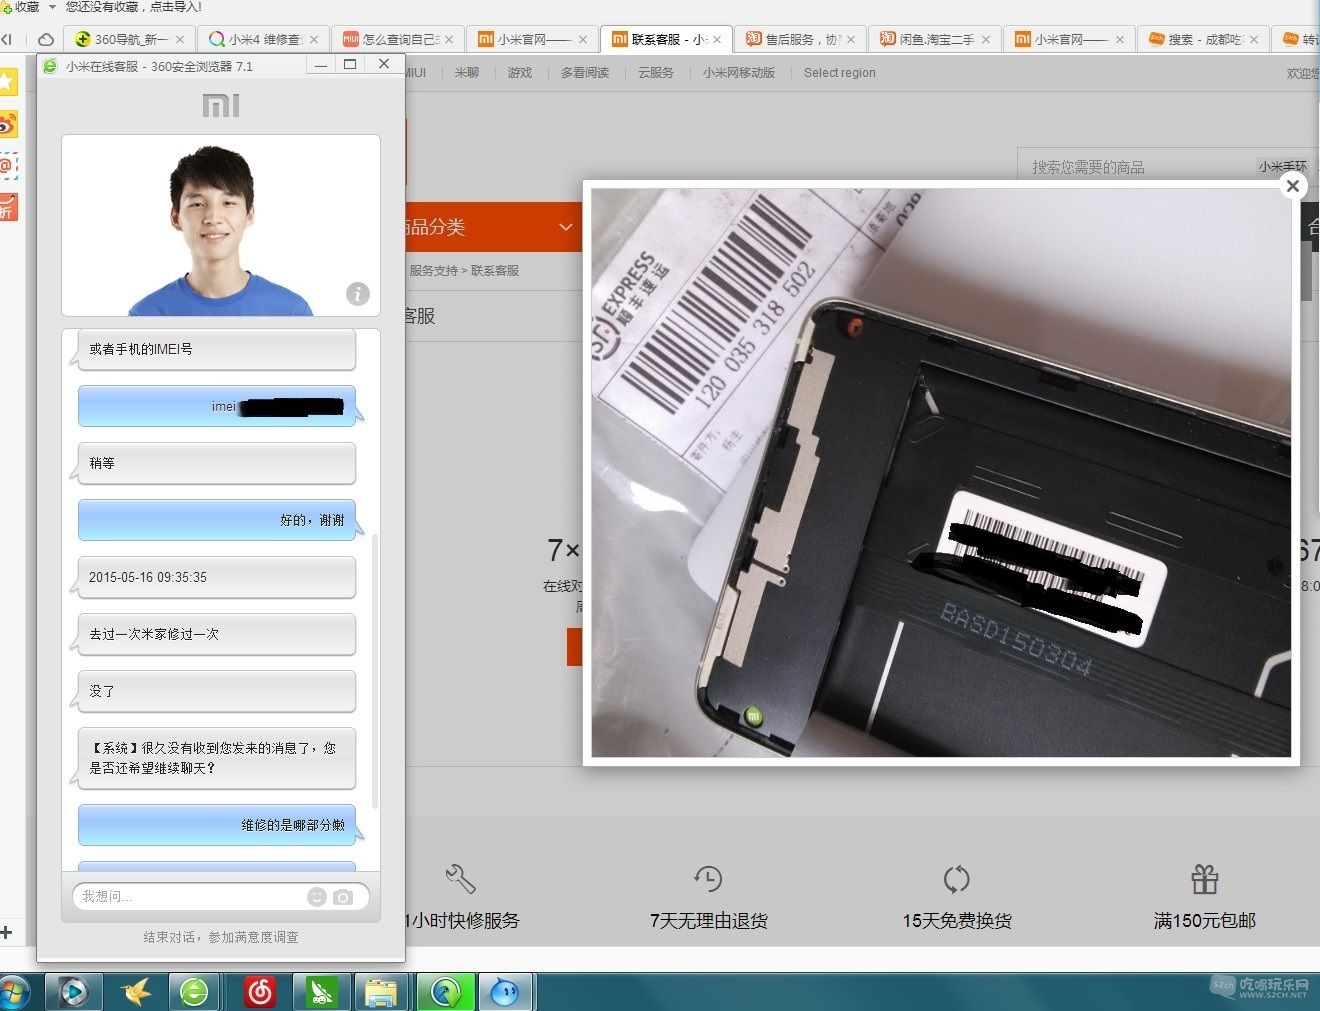Click the 或者手机的IMEI号 chat message
The image size is (1320, 1011).
pos(216,349)
